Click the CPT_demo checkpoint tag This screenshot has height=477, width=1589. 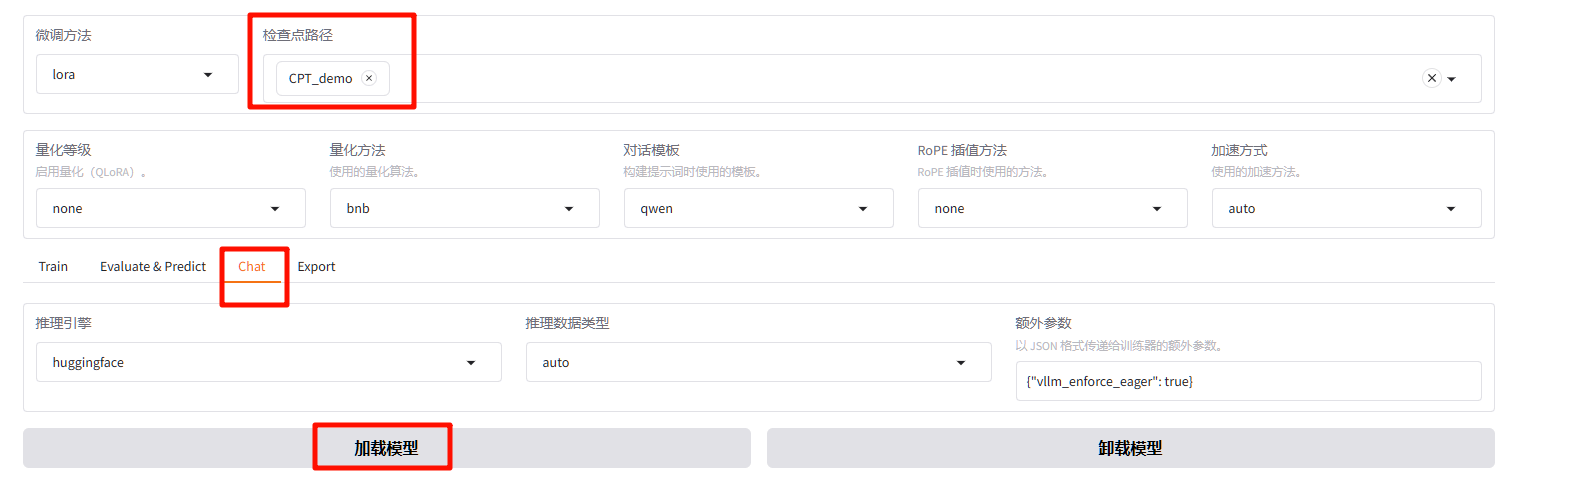coord(320,78)
